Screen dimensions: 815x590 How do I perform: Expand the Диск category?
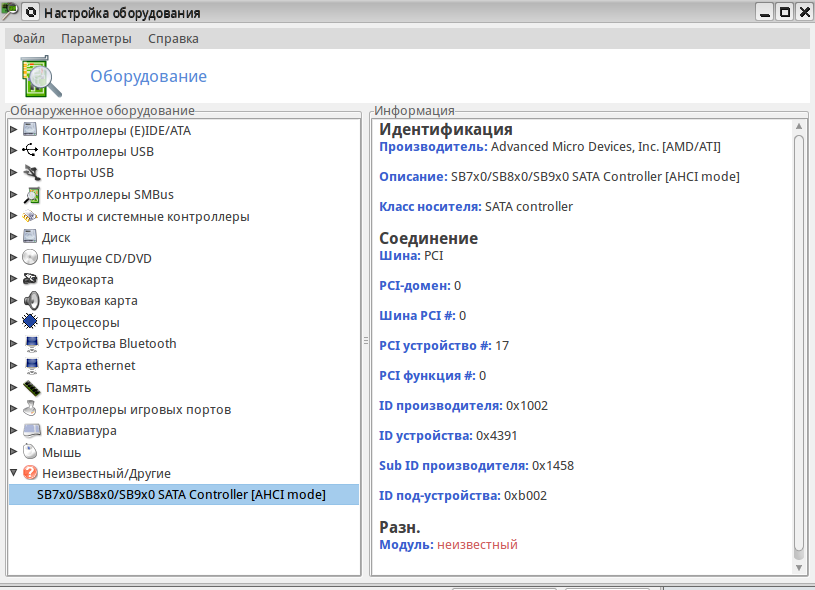(13, 237)
